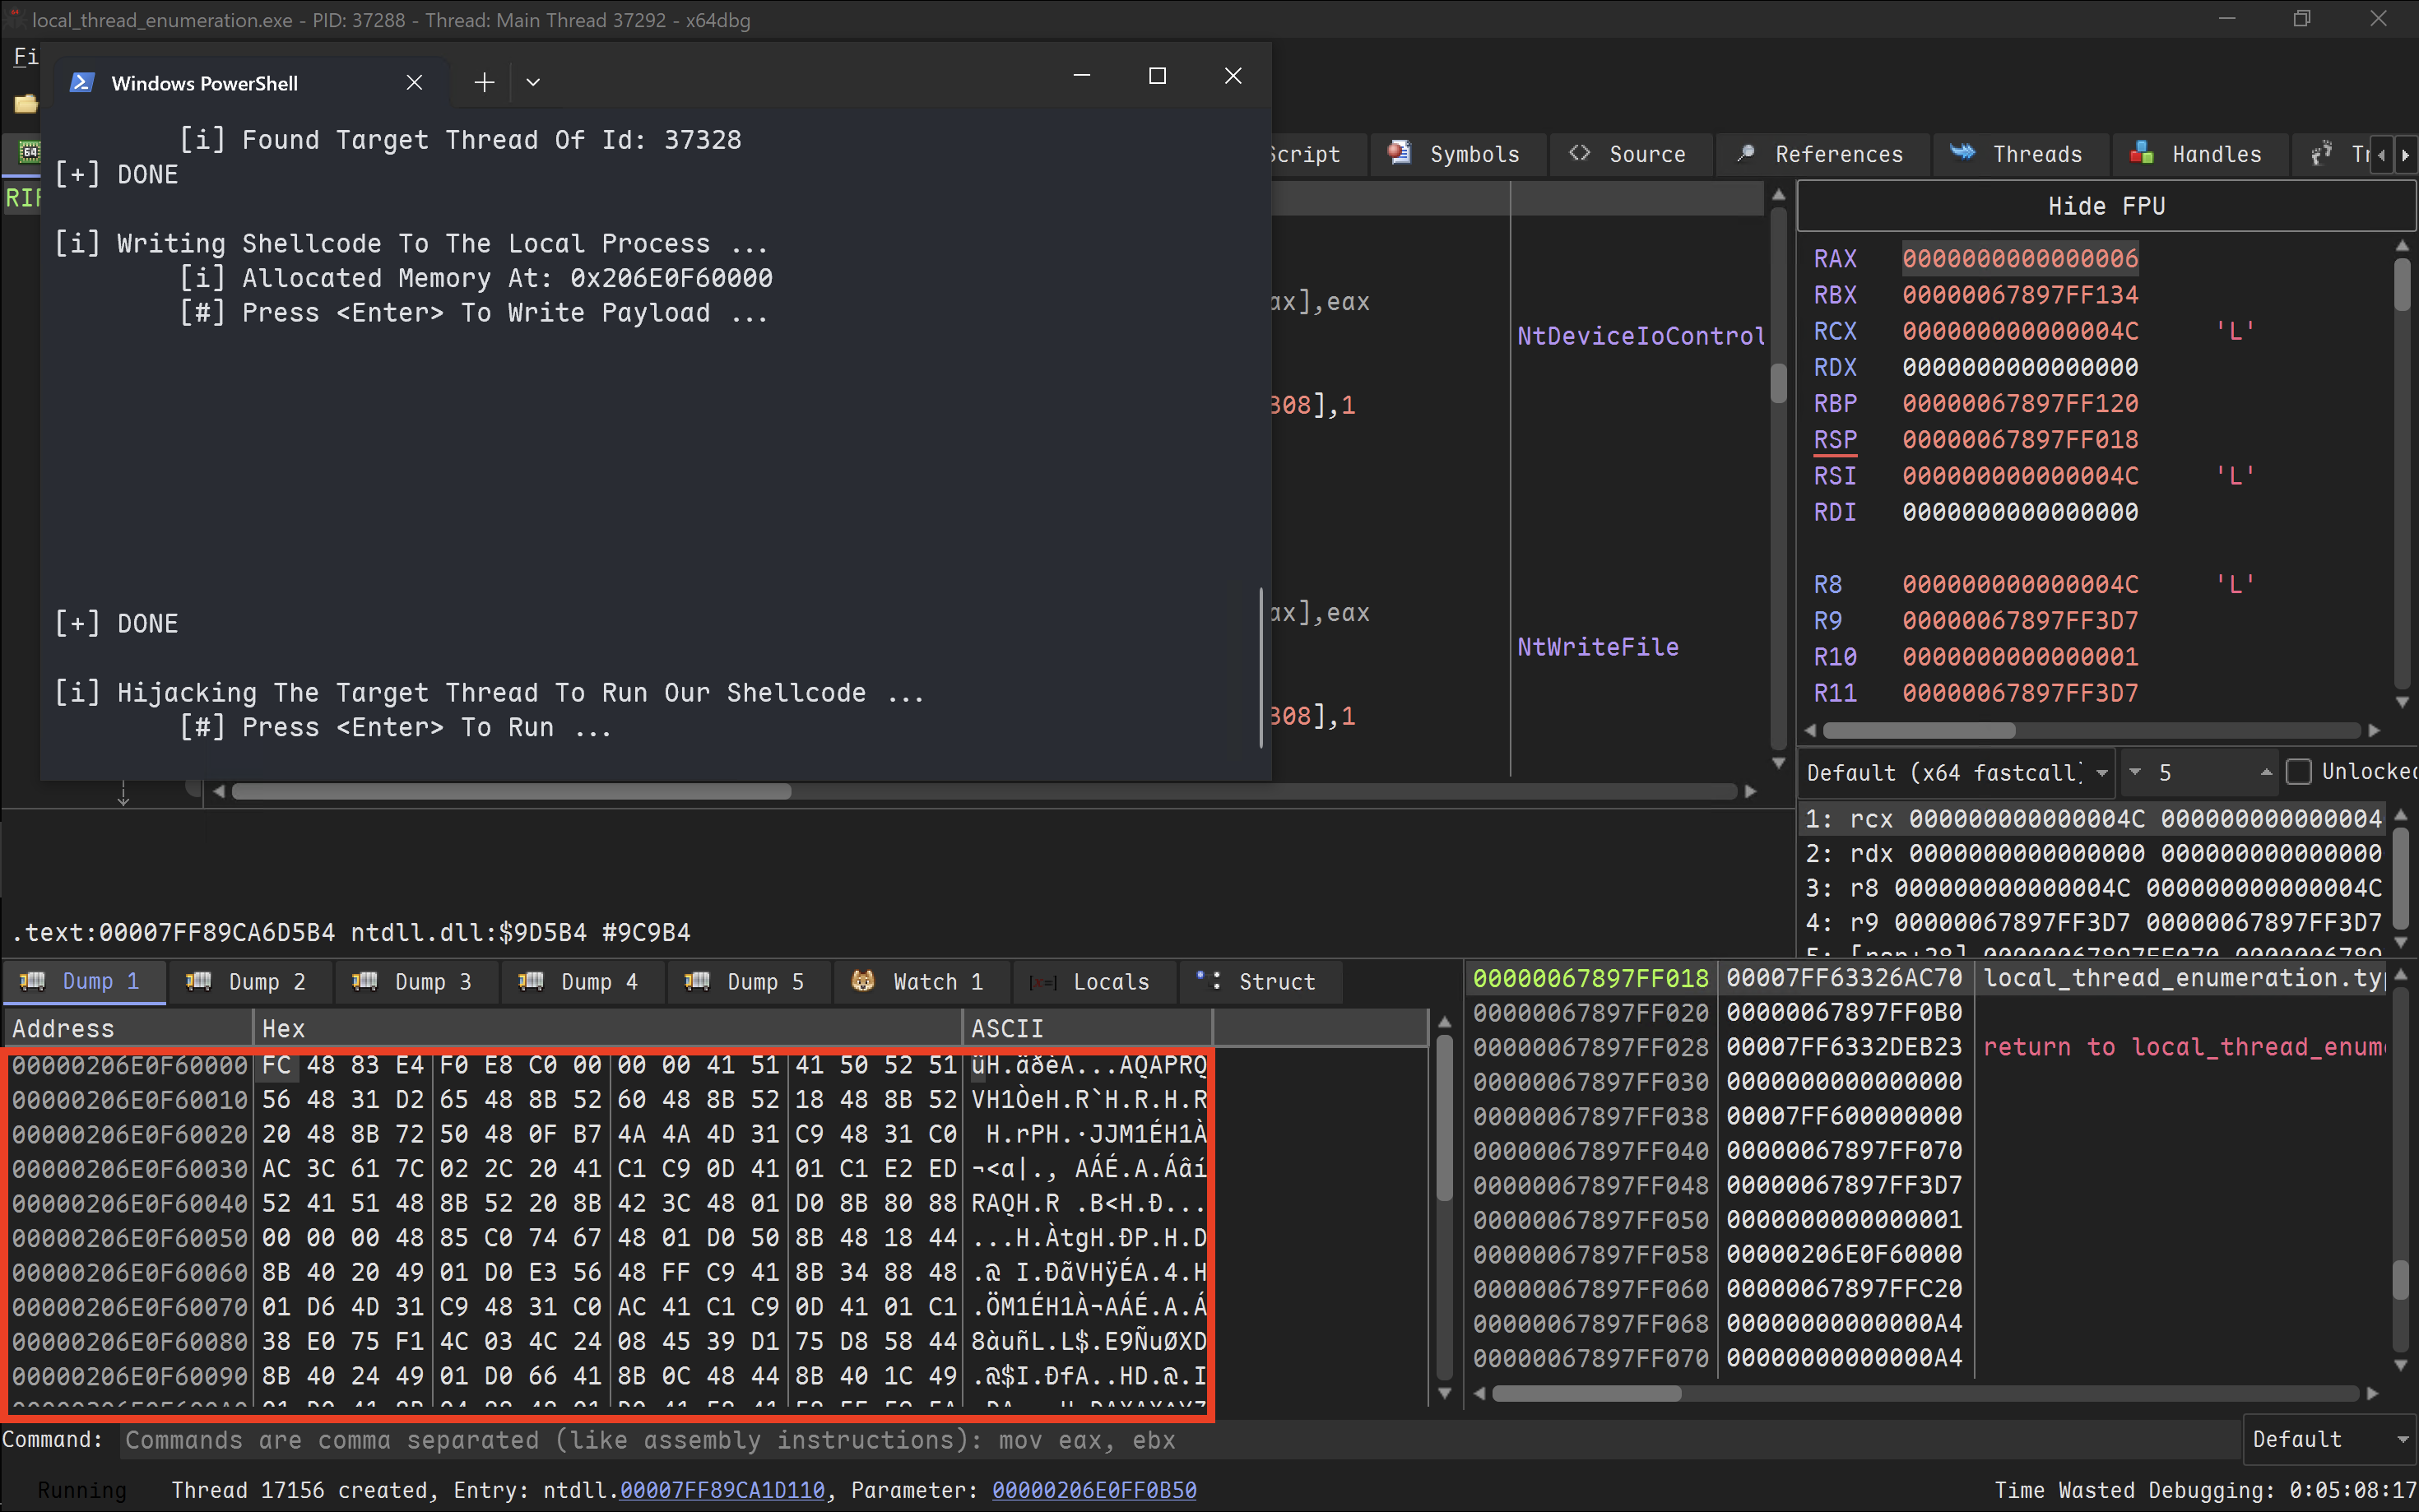Image resolution: width=2419 pixels, height=1512 pixels.
Task: Open PowerShell new tab dropdown chevron
Action: pyautogui.click(x=533, y=82)
